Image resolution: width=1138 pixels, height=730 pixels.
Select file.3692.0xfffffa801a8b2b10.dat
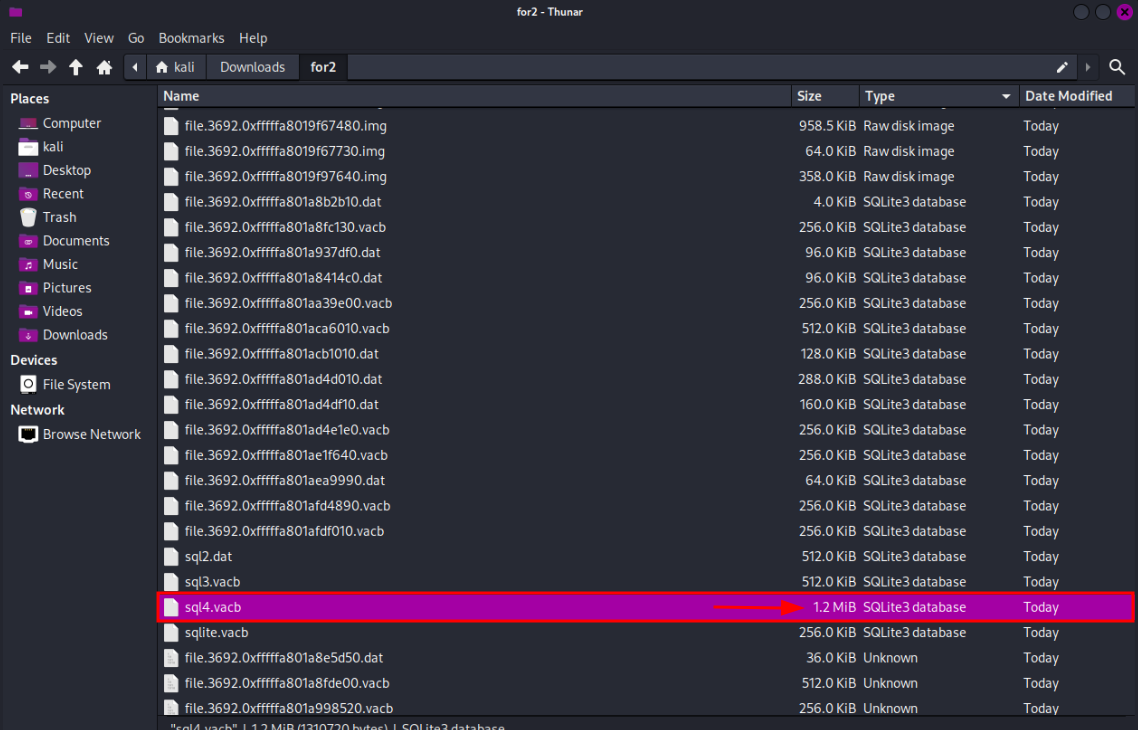pos(646,202)
